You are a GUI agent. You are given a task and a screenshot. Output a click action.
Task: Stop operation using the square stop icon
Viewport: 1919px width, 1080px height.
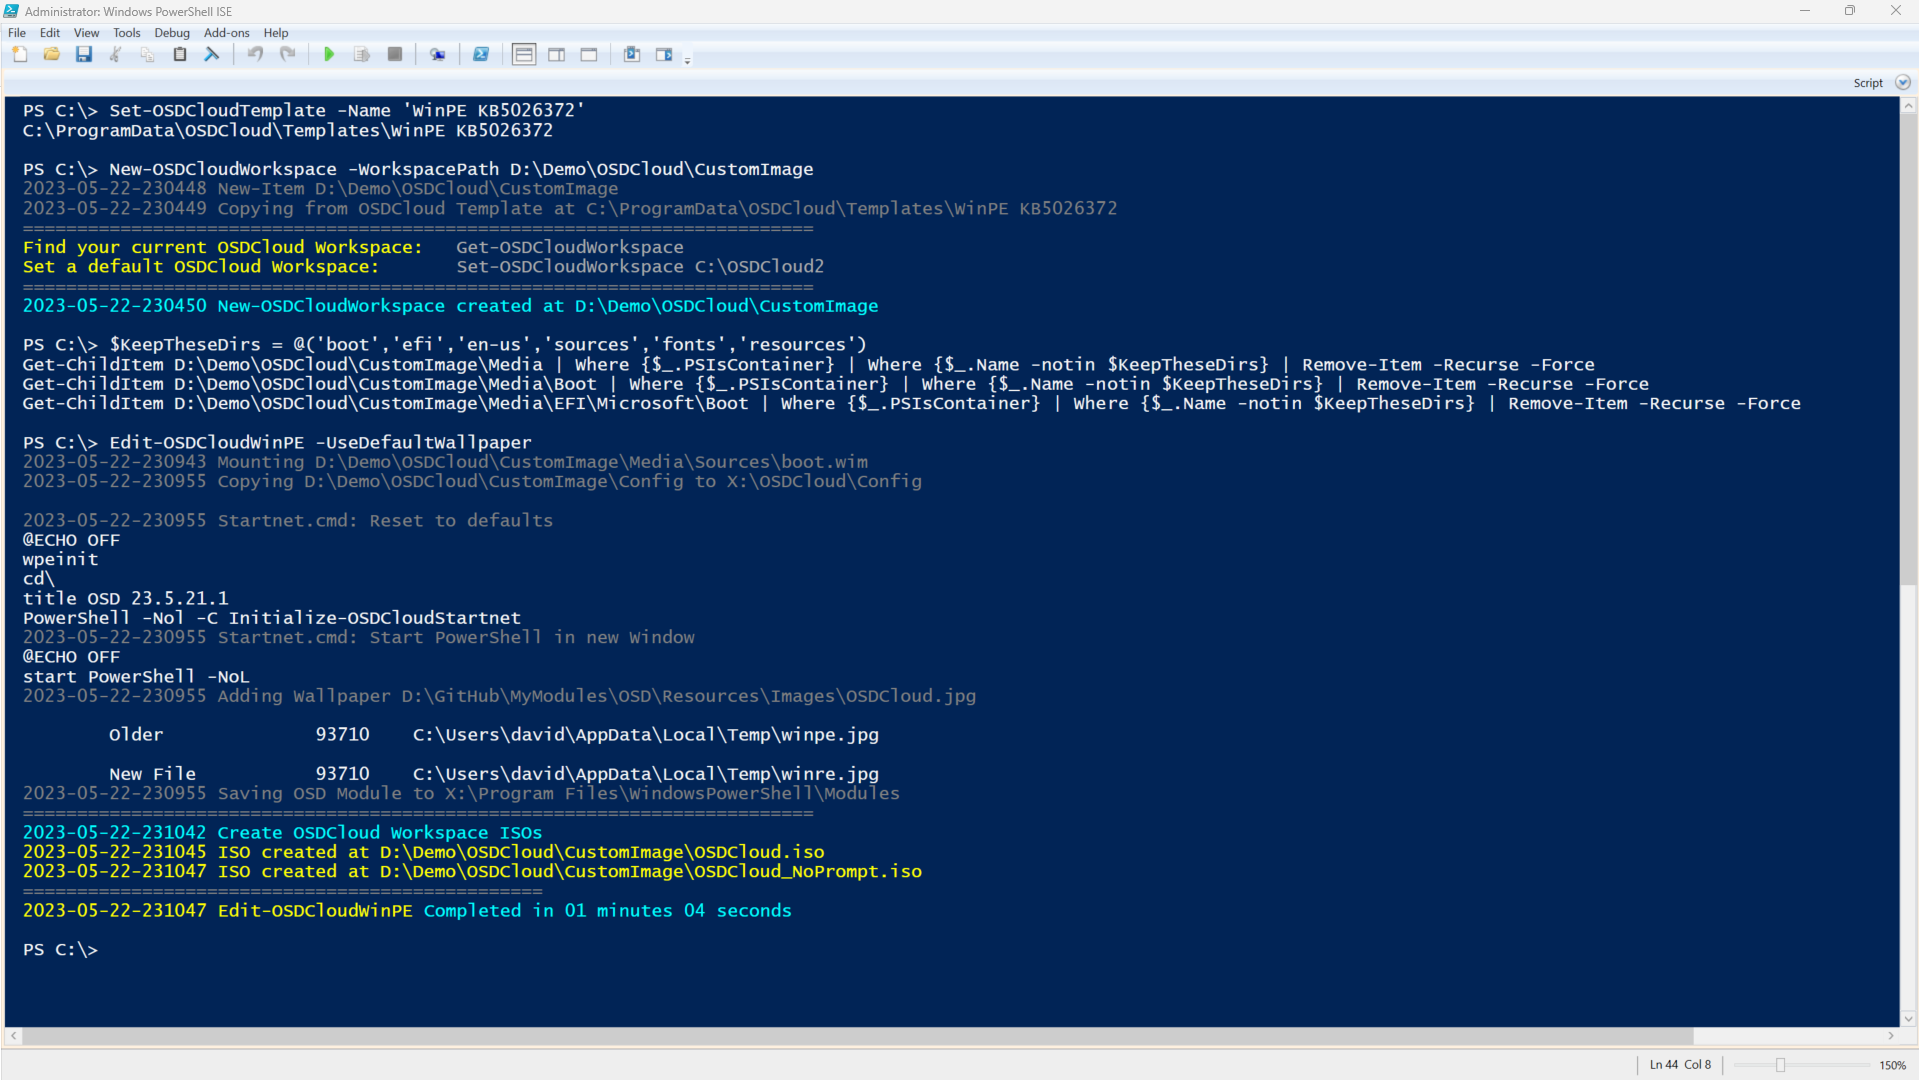click(395, 55)
